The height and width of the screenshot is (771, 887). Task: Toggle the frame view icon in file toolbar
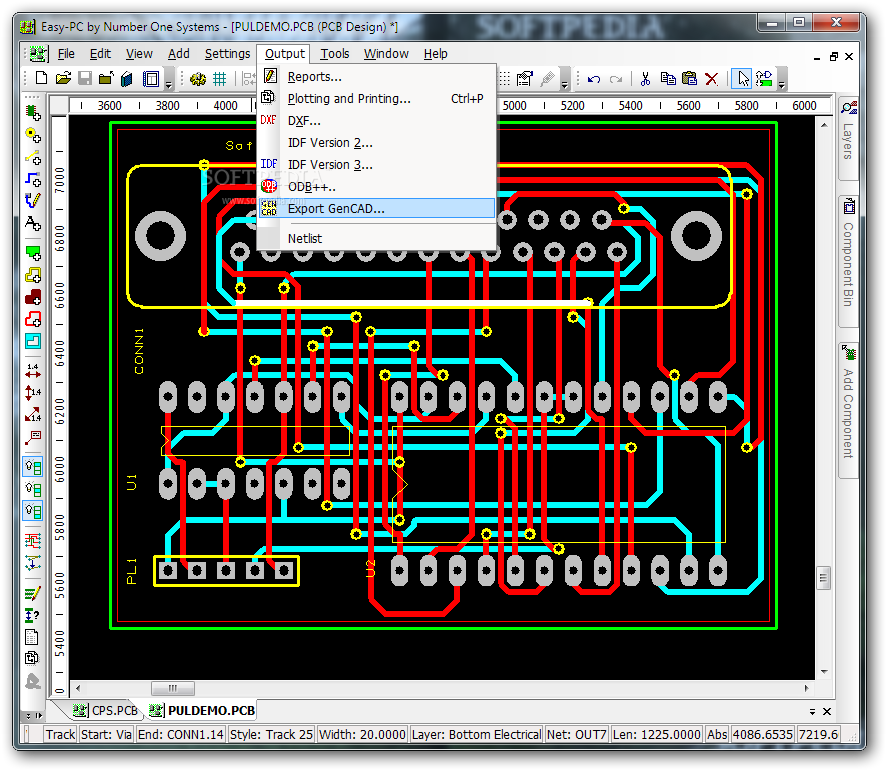pyautogui.click(x=151, y=79)
